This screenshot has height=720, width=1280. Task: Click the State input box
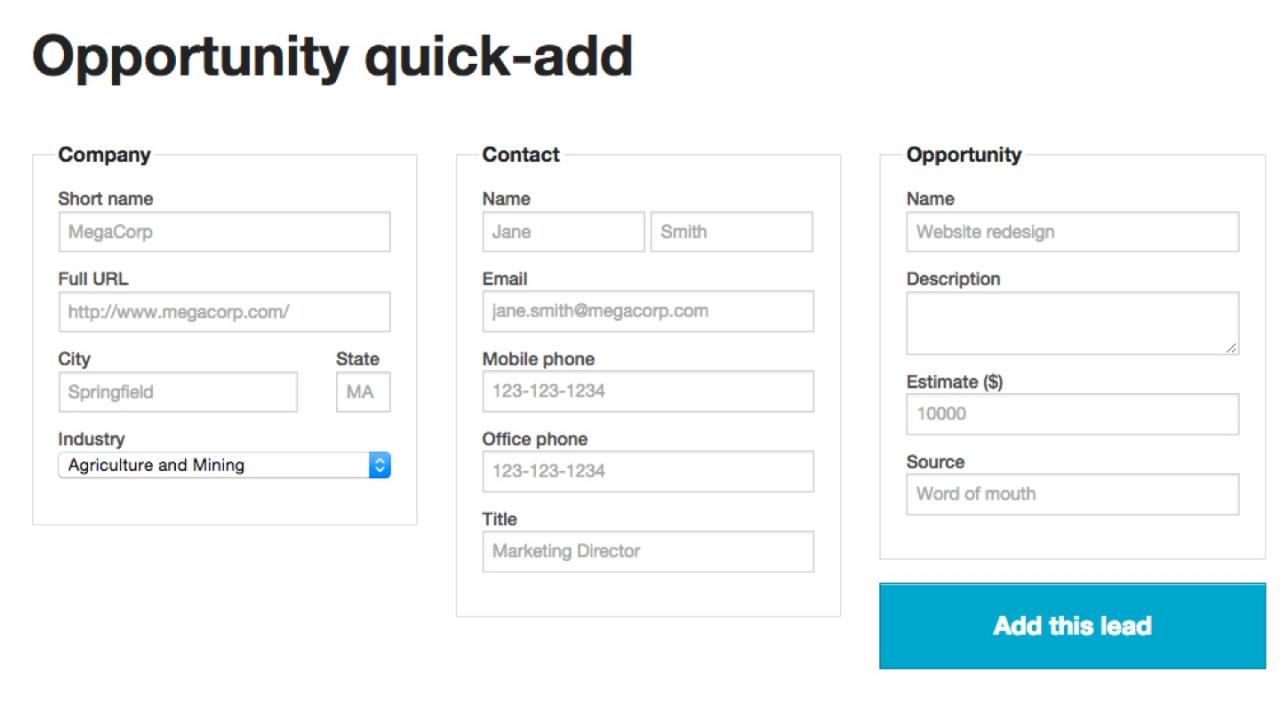point(363,392)
